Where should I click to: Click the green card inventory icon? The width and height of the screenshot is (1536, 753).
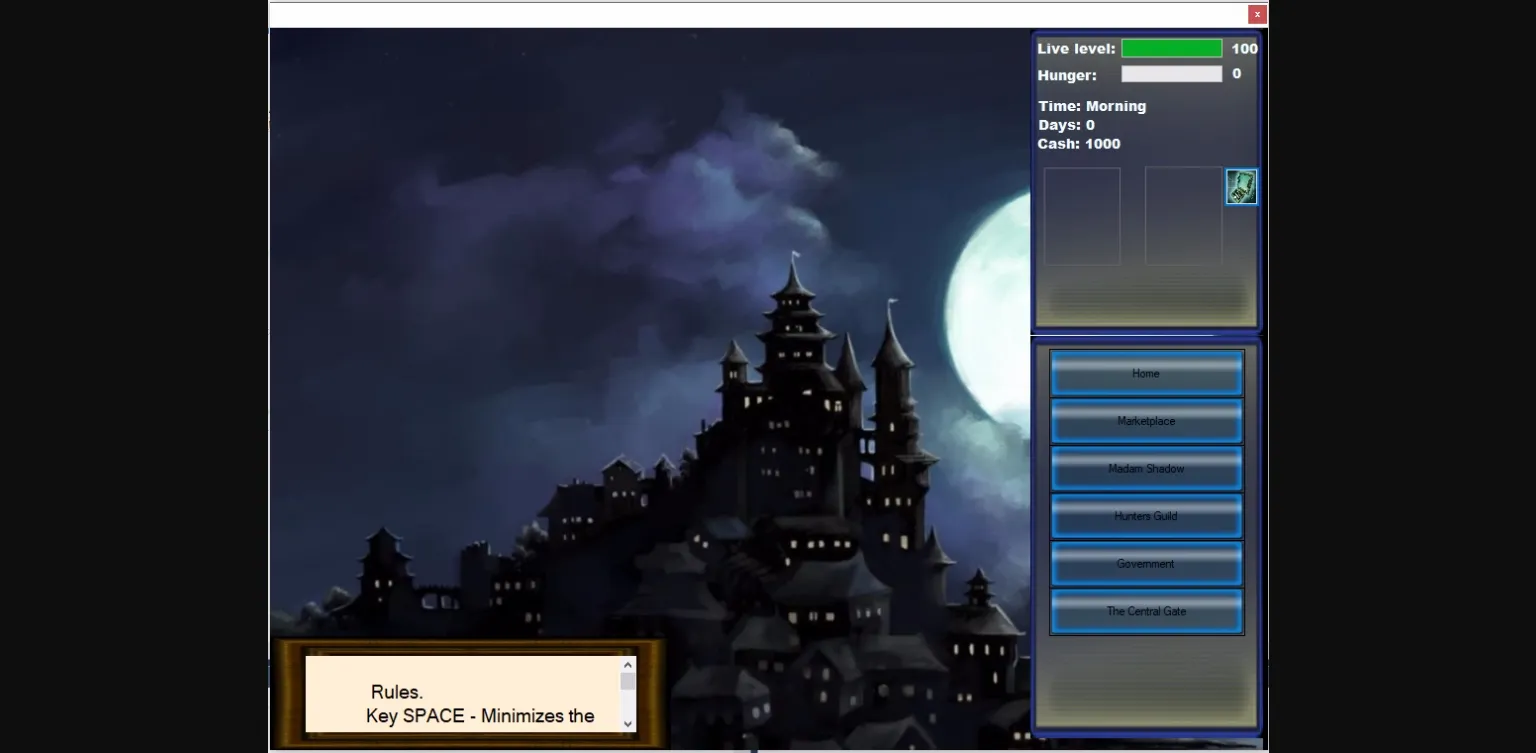click(1241, 187)
